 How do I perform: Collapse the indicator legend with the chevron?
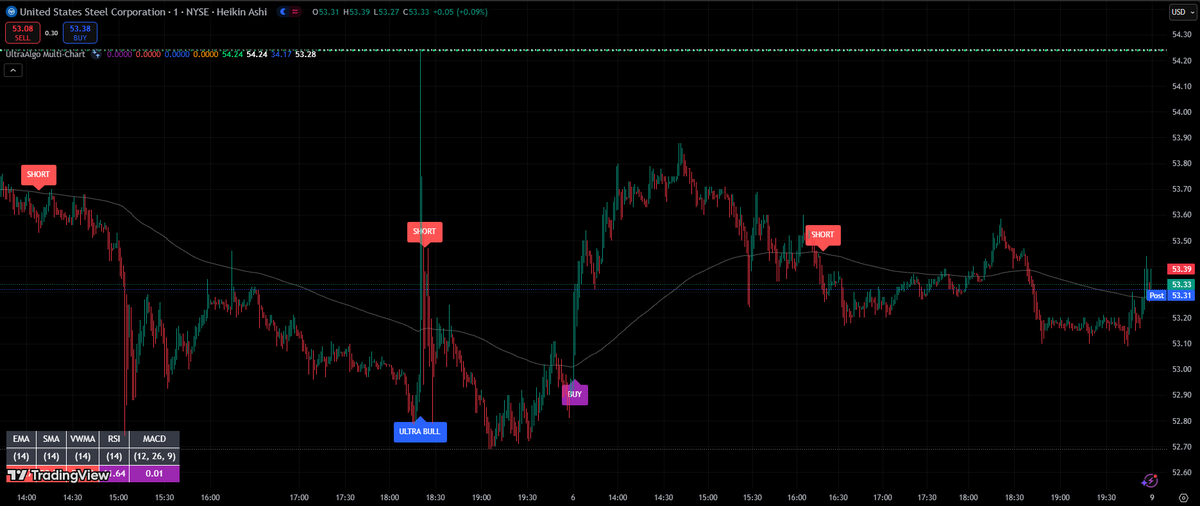13,70
